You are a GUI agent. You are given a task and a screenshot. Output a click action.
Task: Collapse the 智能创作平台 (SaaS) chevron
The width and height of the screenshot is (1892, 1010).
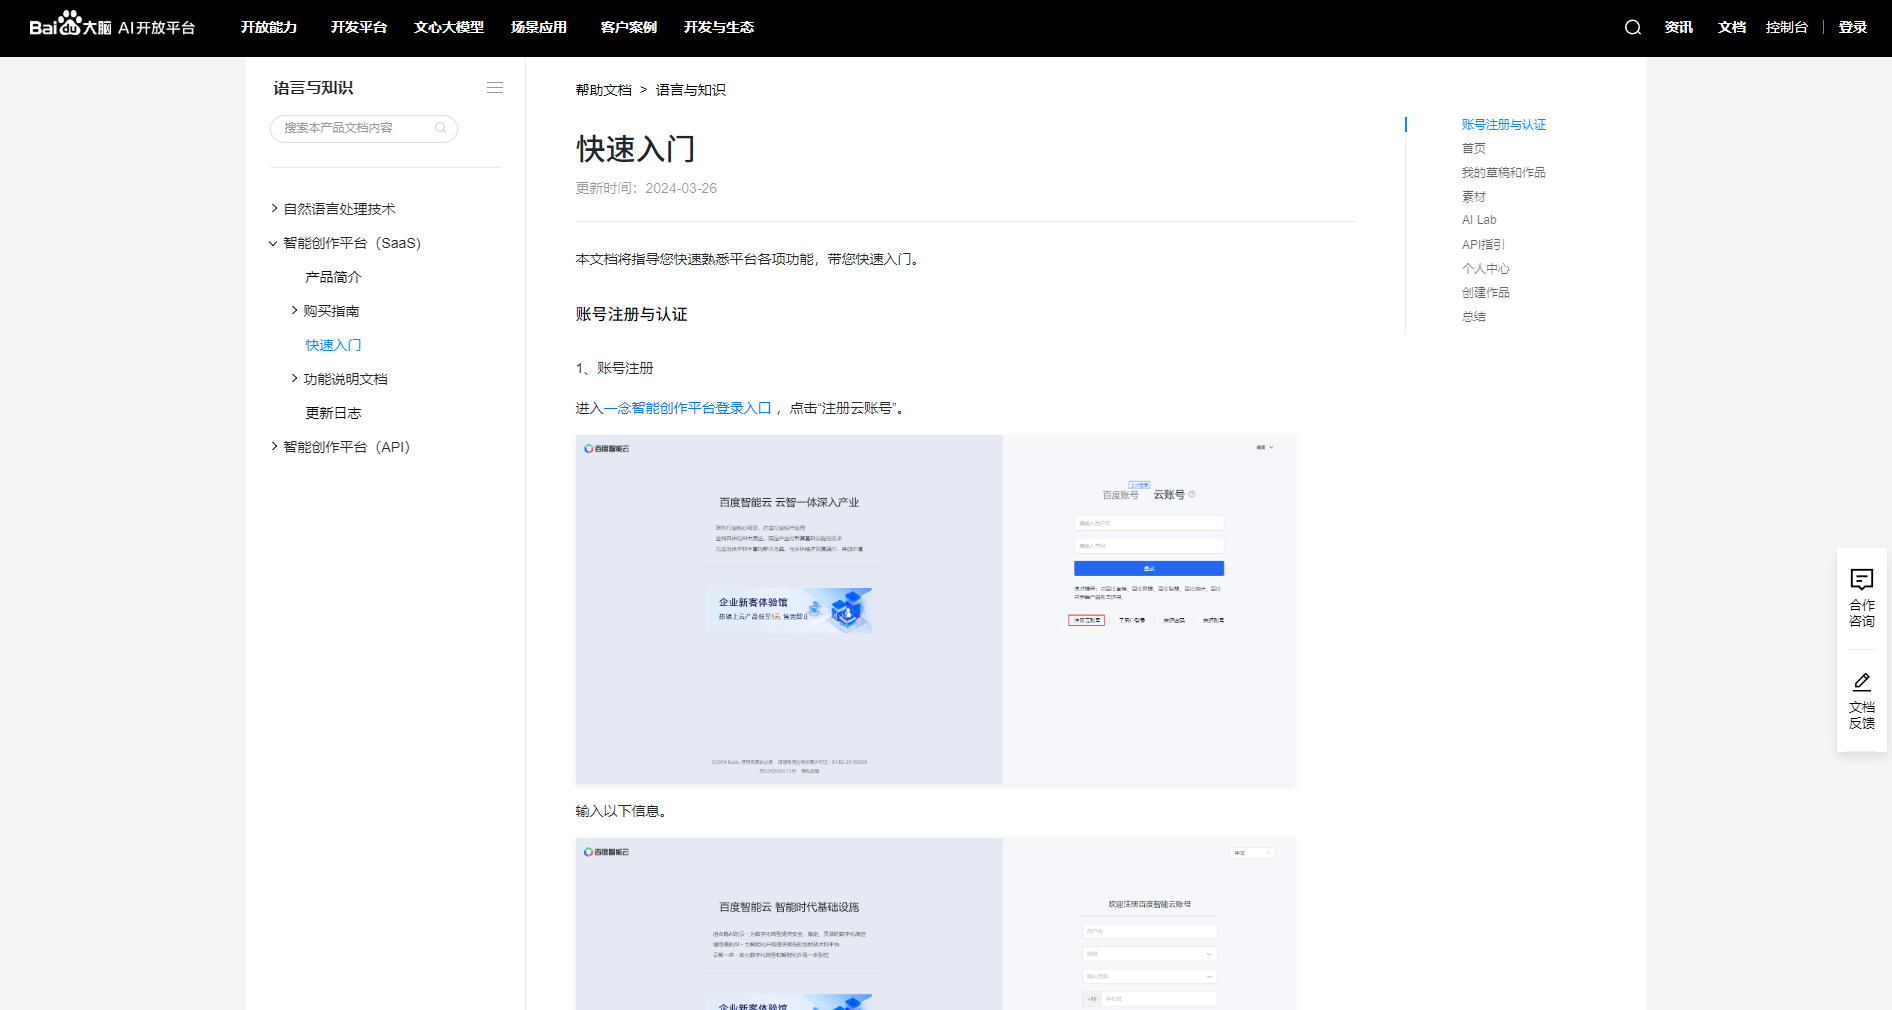point(273,243)
